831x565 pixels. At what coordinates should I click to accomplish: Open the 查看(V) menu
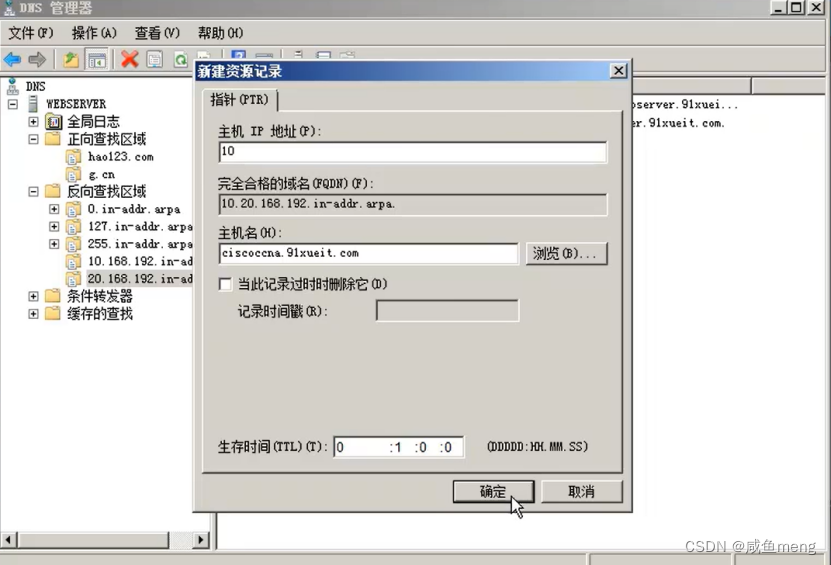pos(157,33)
